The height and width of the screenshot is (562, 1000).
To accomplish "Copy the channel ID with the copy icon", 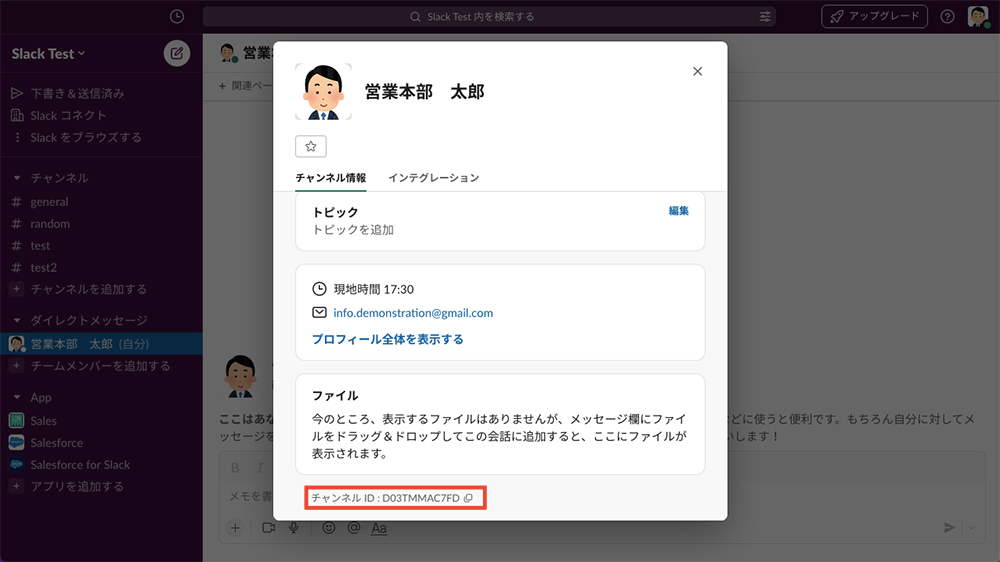I will (469, 498).
